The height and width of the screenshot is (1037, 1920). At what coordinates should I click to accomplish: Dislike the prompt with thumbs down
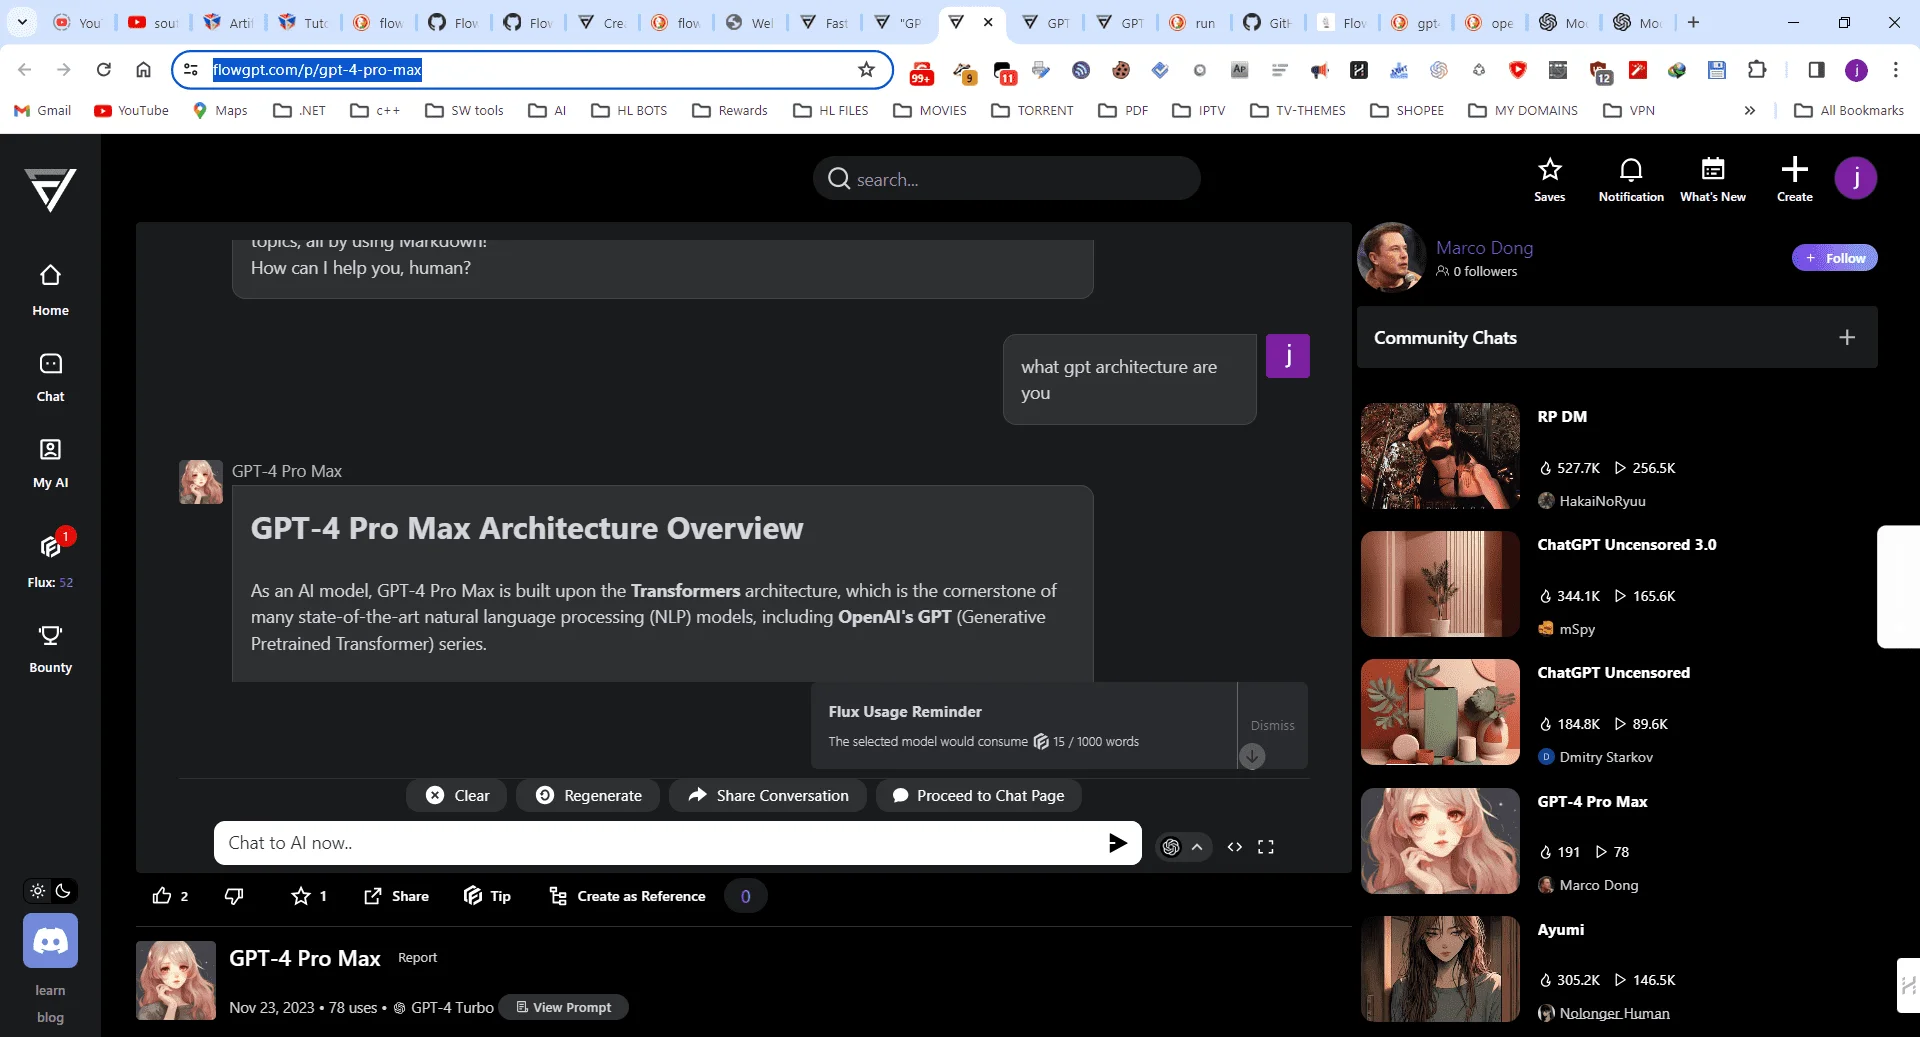point(234,896)
